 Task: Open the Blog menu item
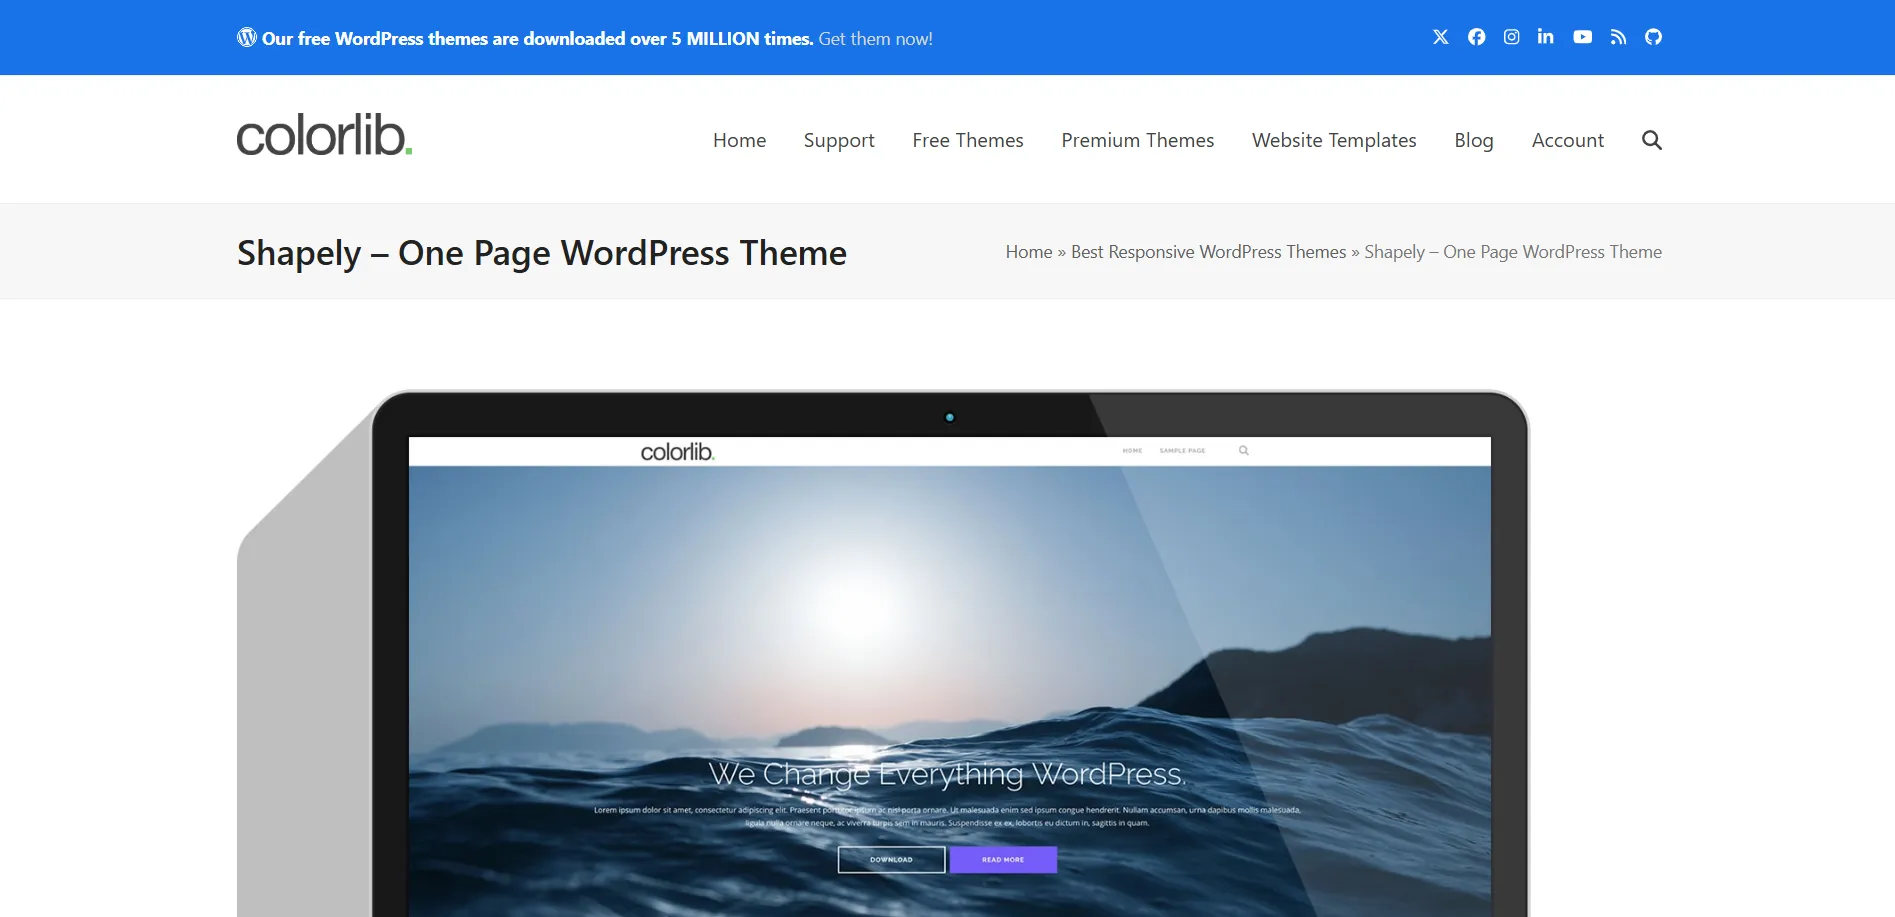click(x=1474, y=140)
